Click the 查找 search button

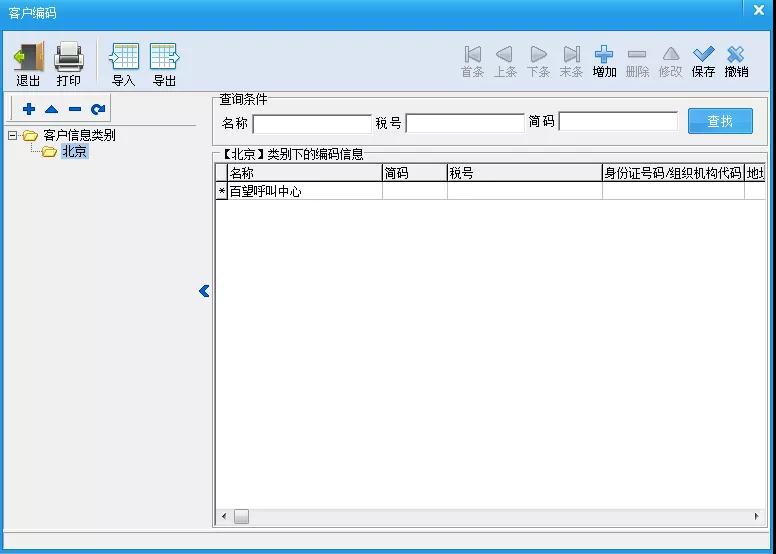pyautogui.click(x=720, y=121)
